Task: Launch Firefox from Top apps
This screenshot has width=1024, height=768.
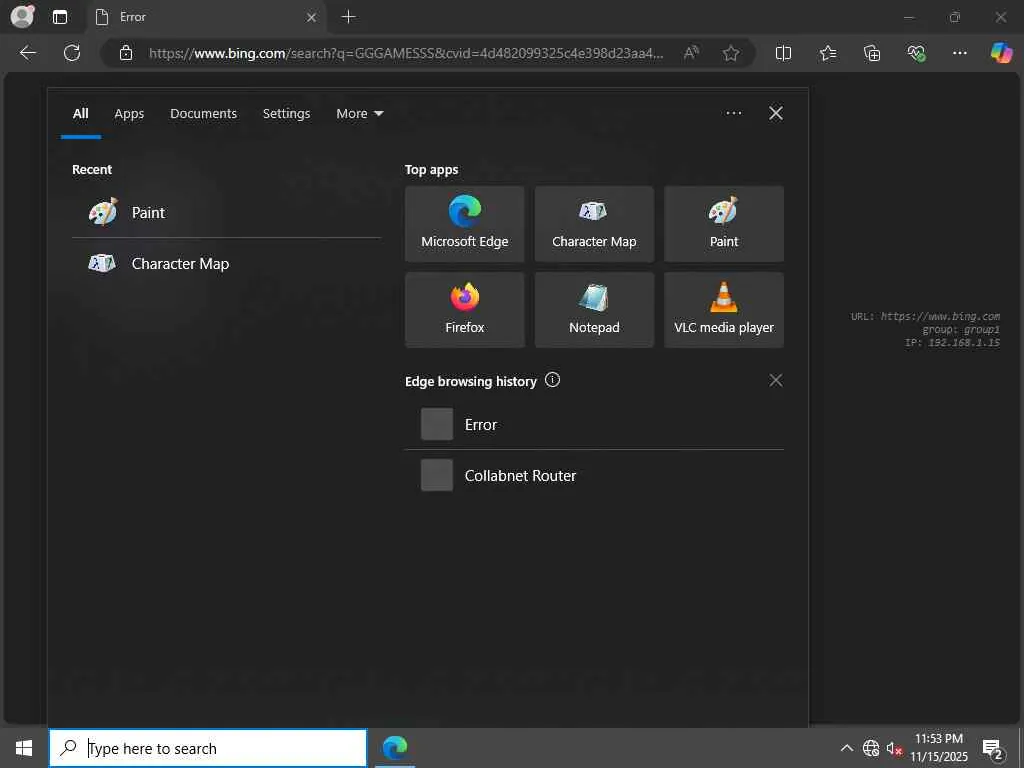Action: click(x=464, y=310)
